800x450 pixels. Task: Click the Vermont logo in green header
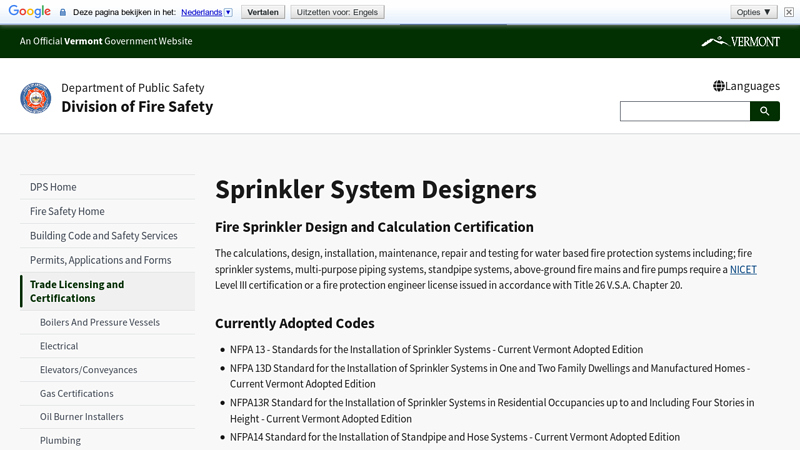[740, 41]
